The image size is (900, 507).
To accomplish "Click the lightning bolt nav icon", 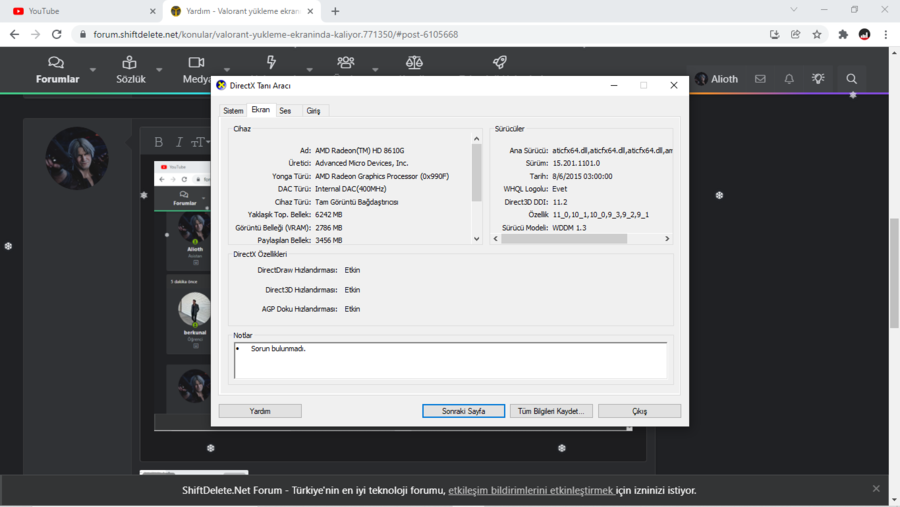I will (x=271, y=61).
